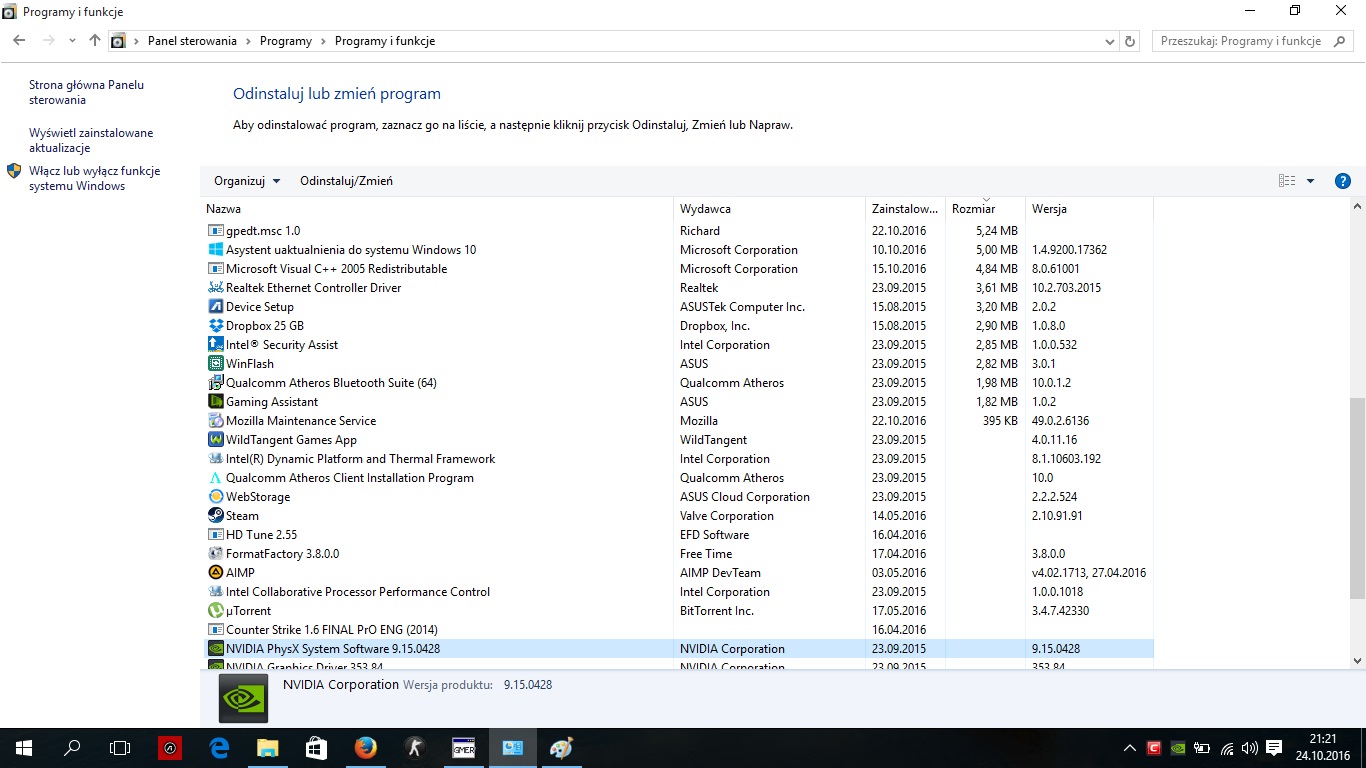
Task: Click the Steam program icon
Action: (215, 516)
